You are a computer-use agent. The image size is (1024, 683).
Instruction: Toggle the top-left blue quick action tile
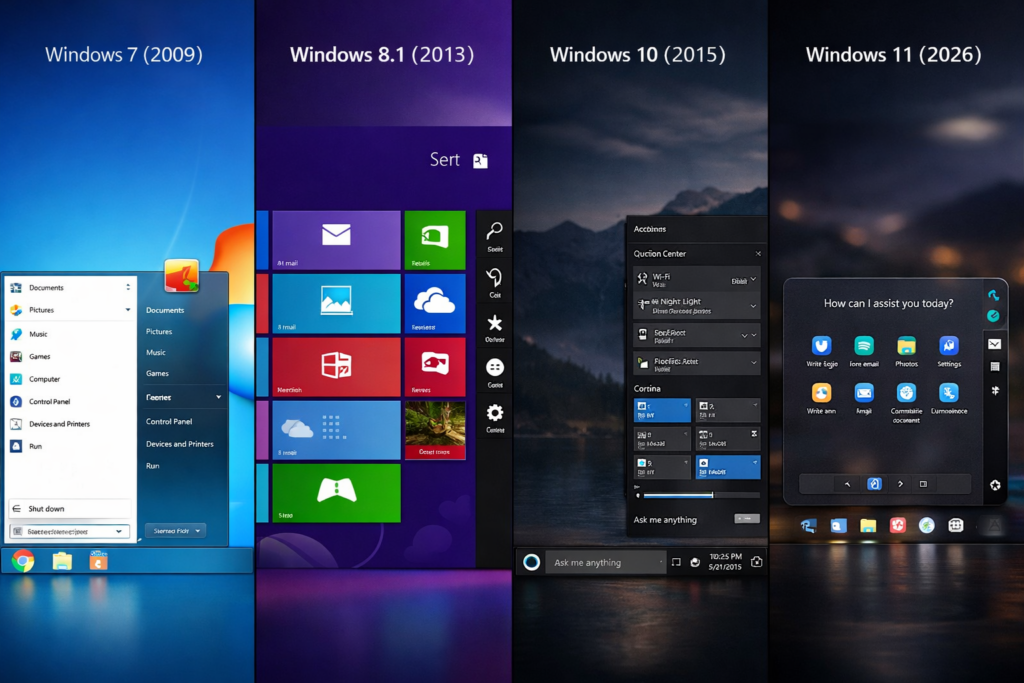point(662,410)
